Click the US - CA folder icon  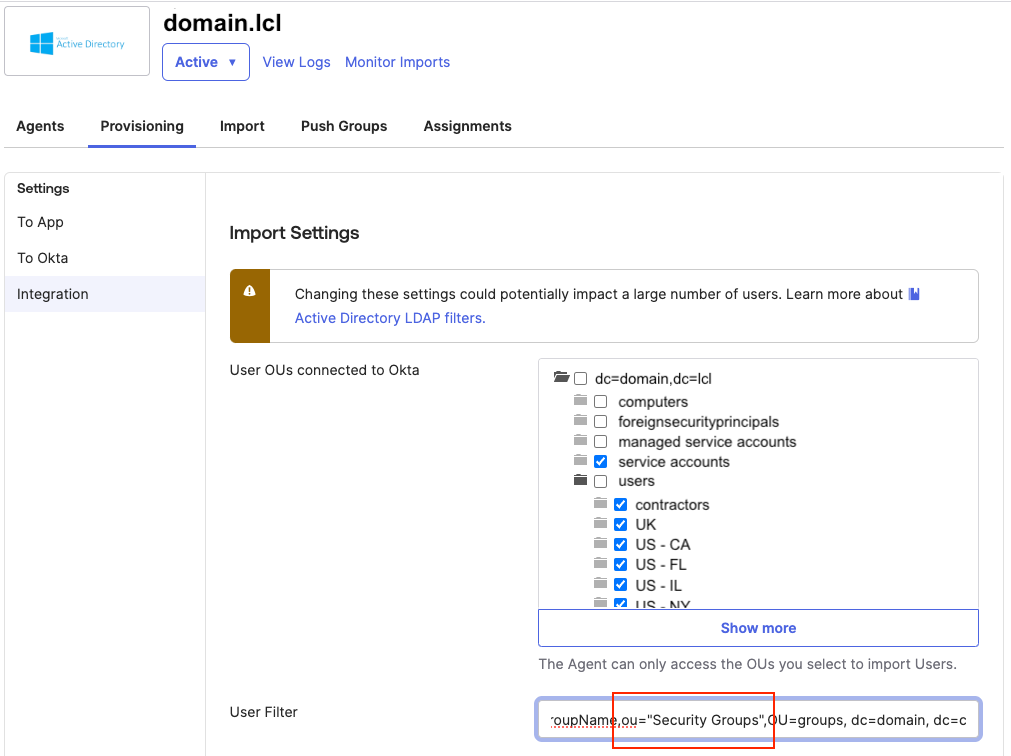(600, 543)
